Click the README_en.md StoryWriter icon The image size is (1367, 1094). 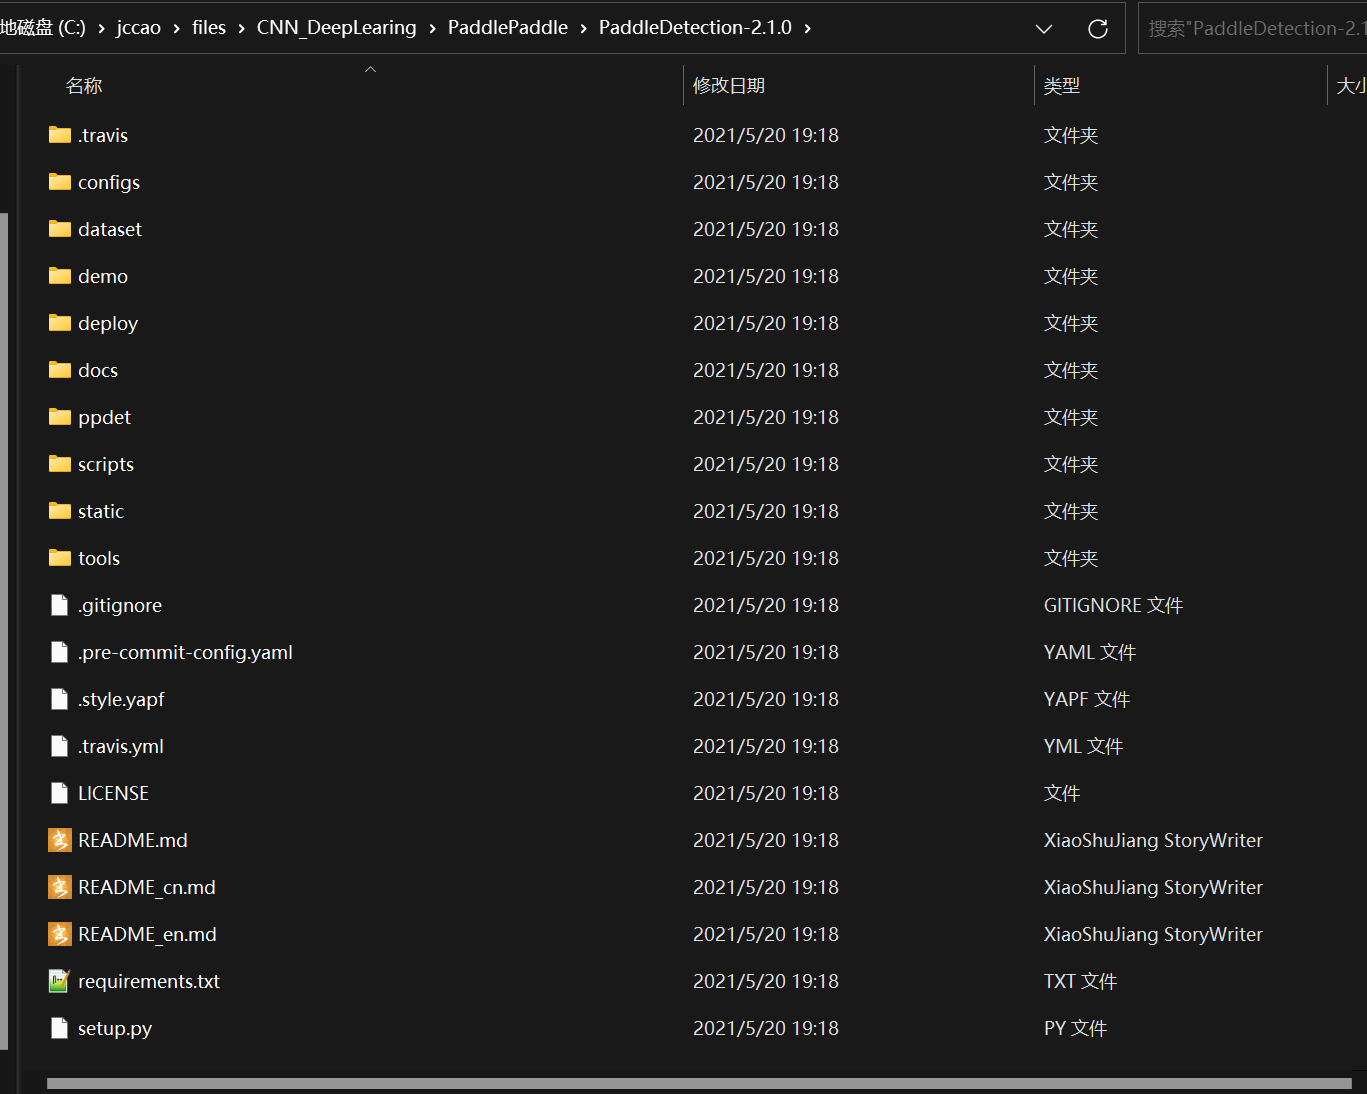(x=60, y=934)
